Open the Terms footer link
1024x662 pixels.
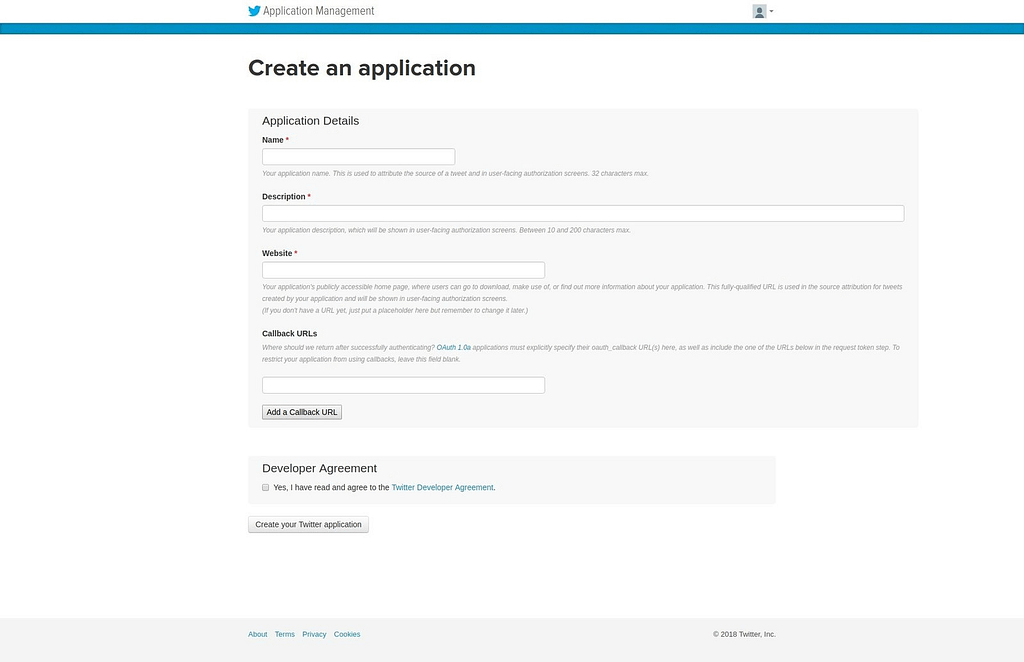click(285, 635)
